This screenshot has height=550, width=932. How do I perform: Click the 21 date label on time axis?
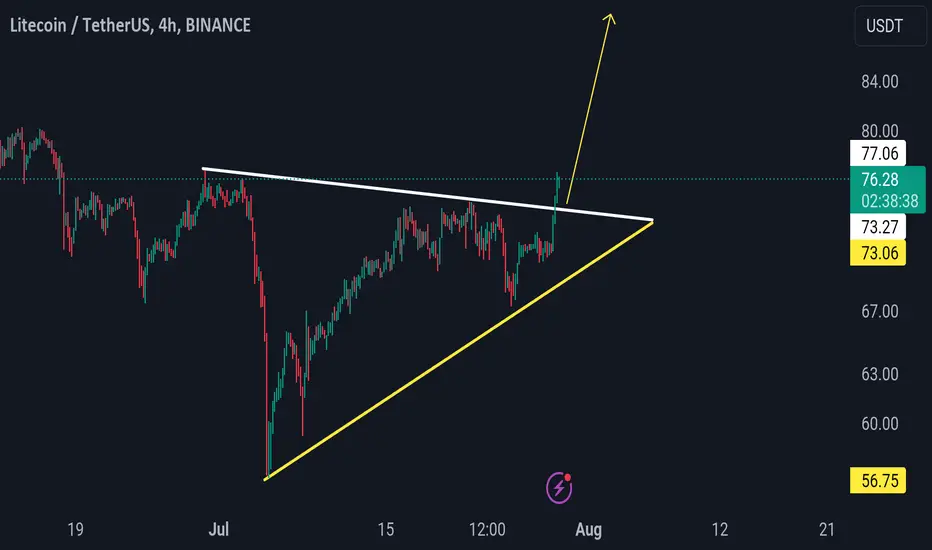click(827, 529)
